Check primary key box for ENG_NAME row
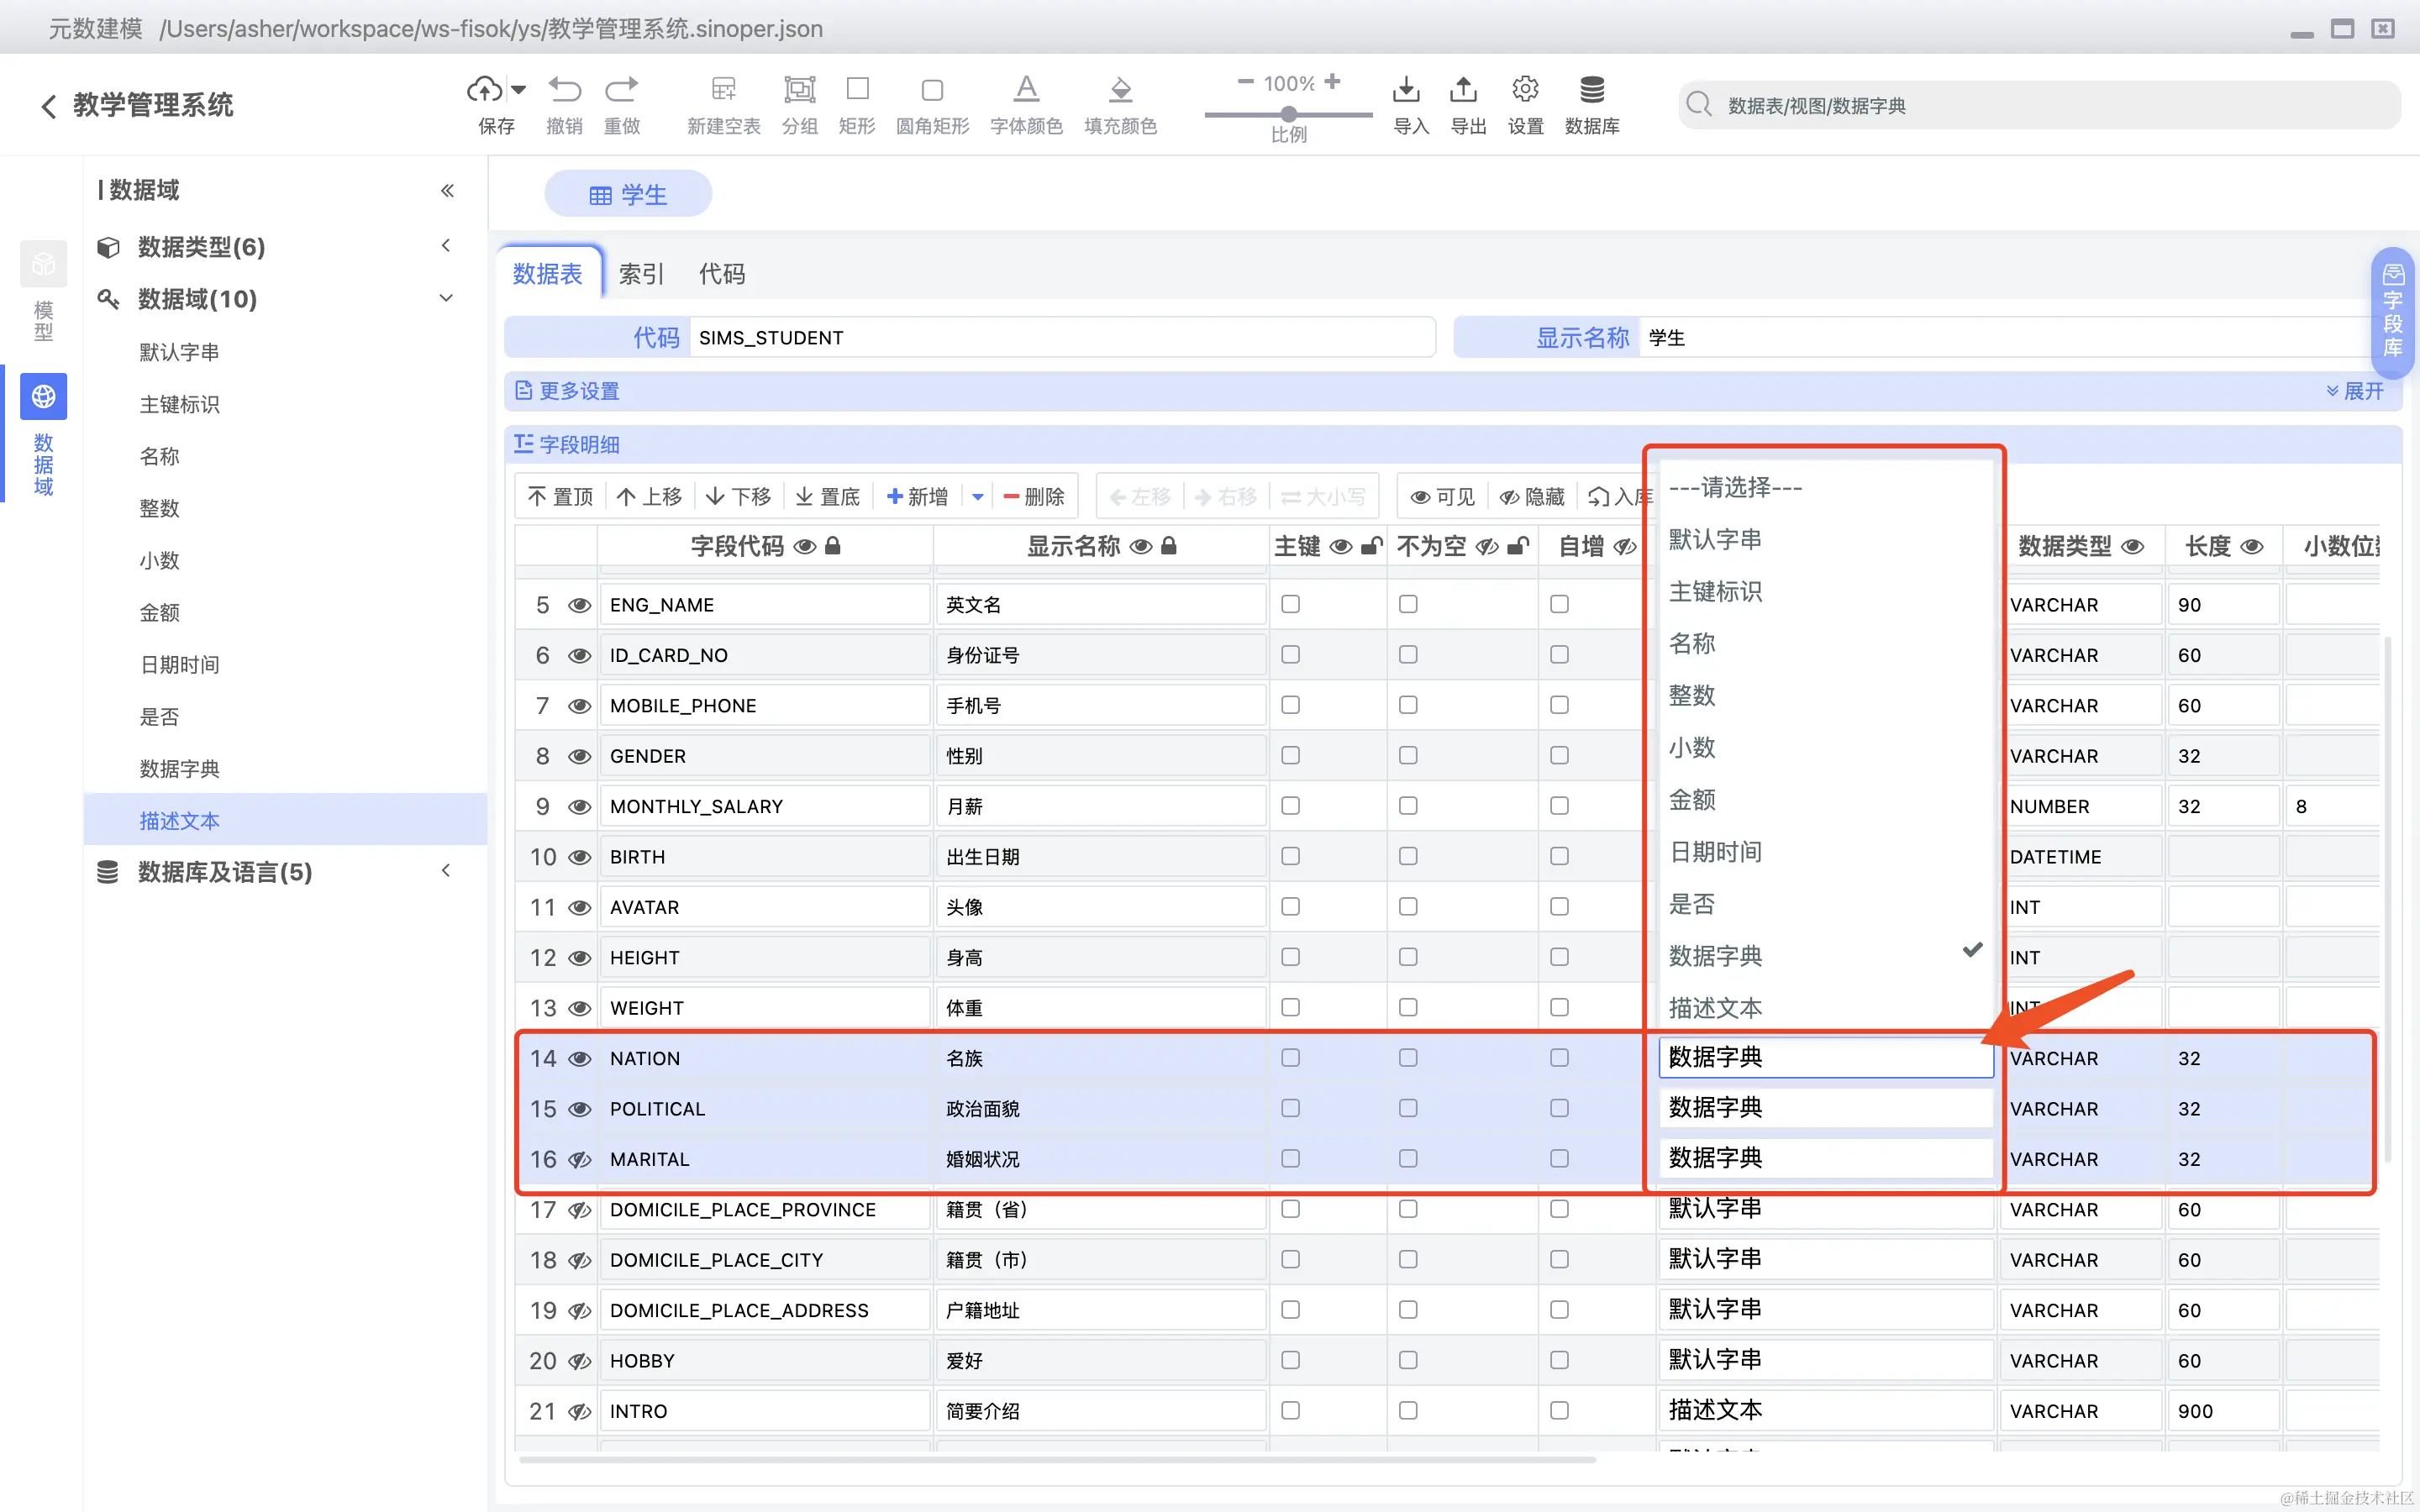Screen dimensions: 2420x1512 (x=1290, y=604)
